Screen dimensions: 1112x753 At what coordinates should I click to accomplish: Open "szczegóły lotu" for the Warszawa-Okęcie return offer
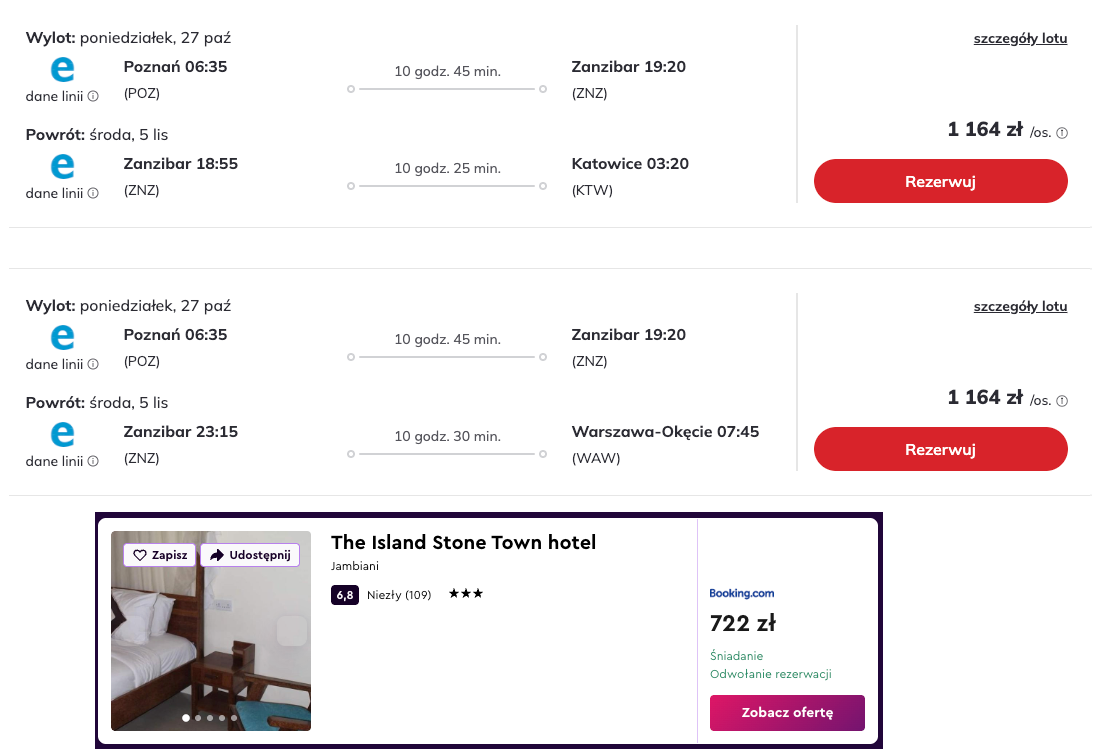coord(1020,307)
